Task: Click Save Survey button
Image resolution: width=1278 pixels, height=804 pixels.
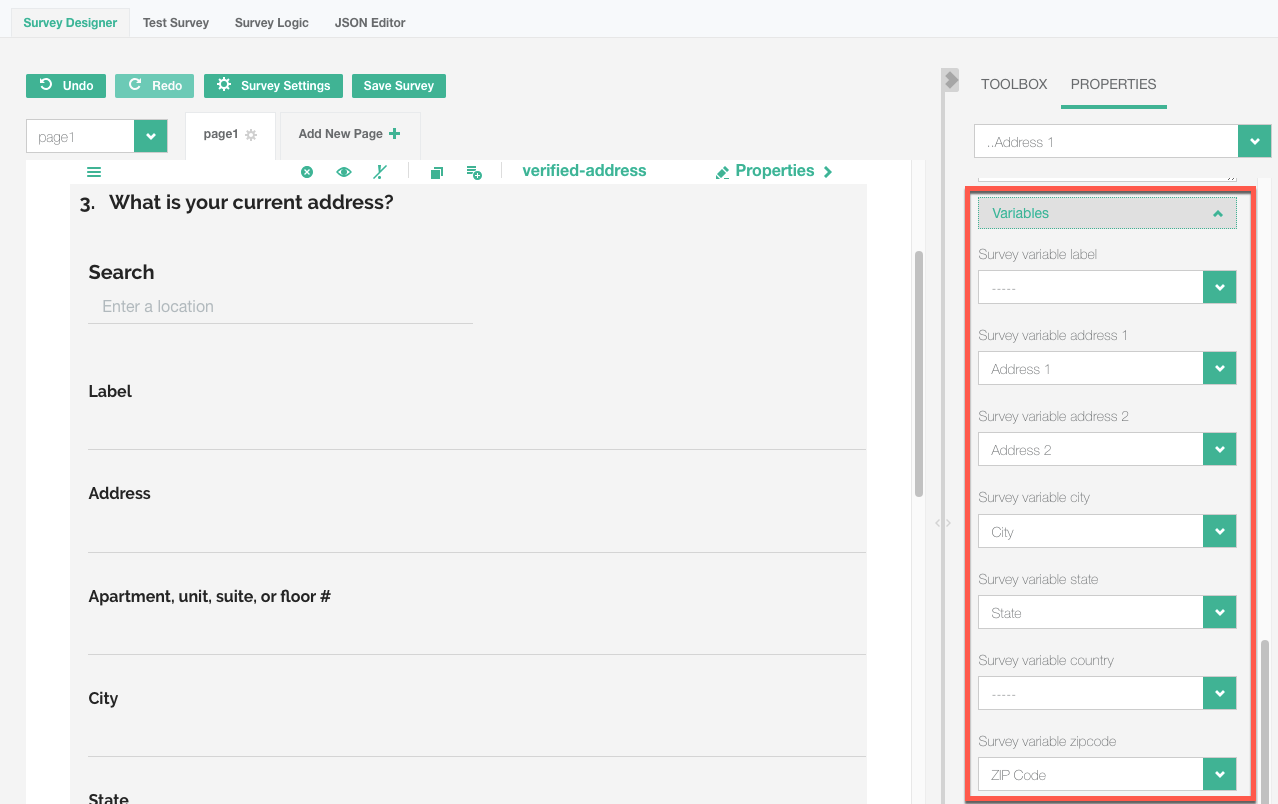Action: tap(398, 86)
